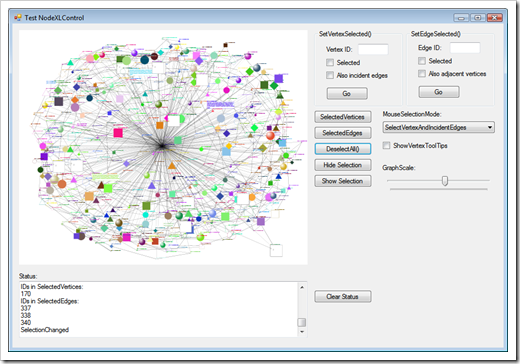Click 'IDs in SelectedEdges:' status line

(x=50, y=301)
